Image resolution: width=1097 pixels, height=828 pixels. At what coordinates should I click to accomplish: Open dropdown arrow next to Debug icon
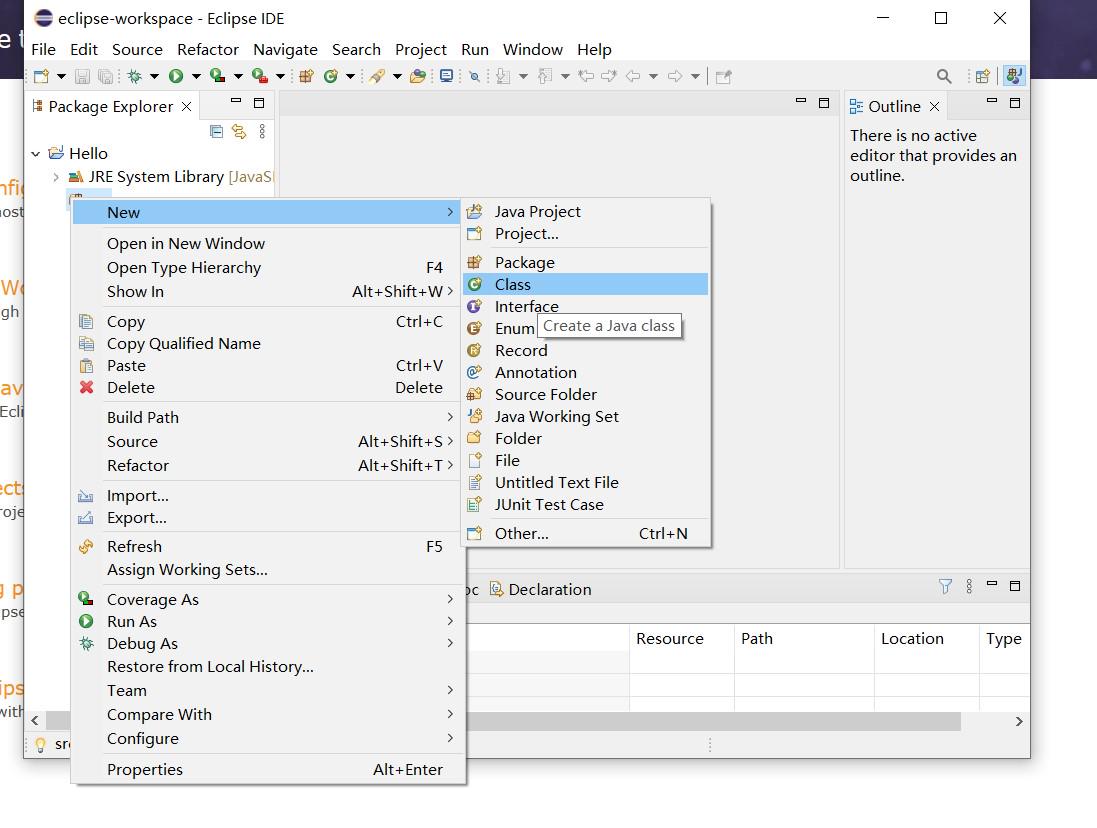click(154, 76)
